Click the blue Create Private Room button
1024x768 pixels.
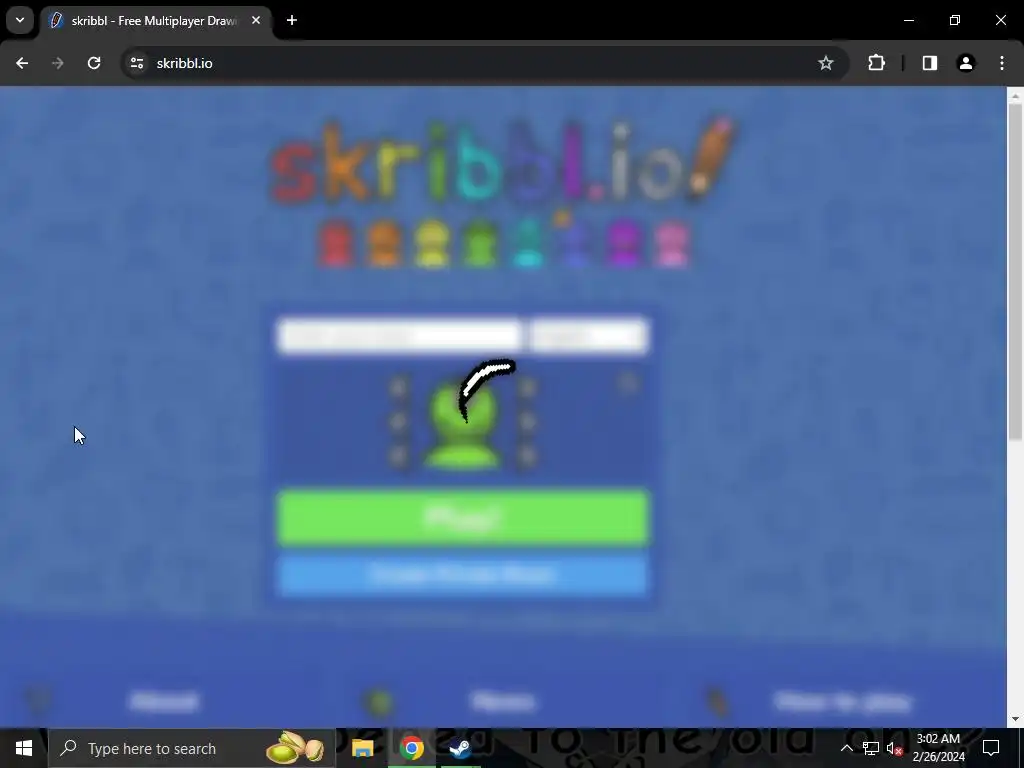463,575
